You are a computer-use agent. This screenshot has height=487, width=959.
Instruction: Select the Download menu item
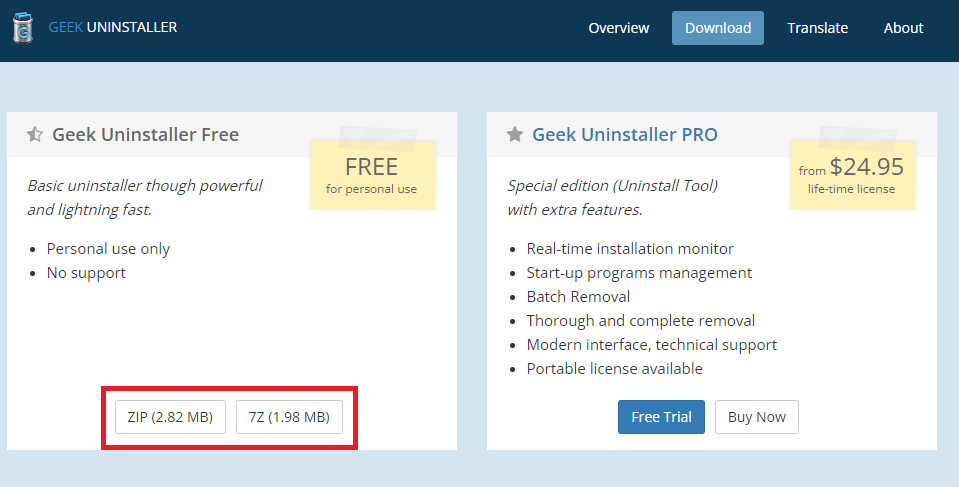point(718,28)
